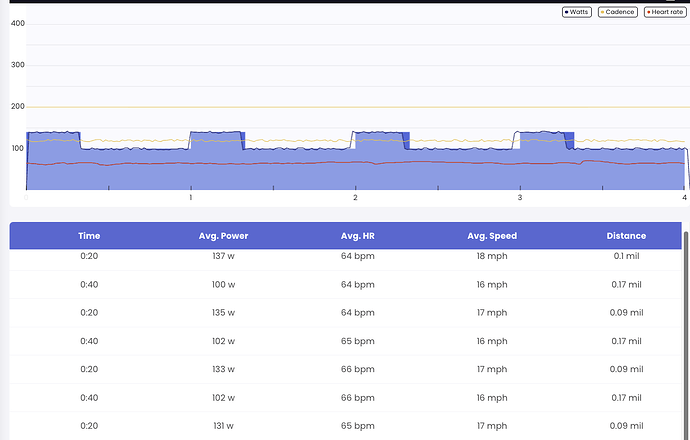This screenshot has height=440, width=690.
Task: Toggle the Cadence legend chip
Action: click(x=617, y=12)
